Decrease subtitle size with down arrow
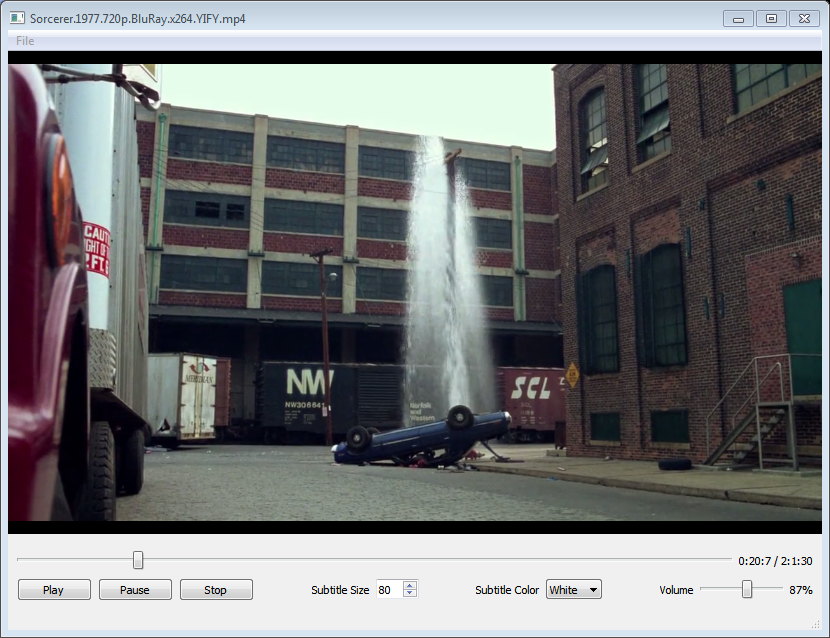The height and width of the screenshot is (638, 830). tap(410, 594)
